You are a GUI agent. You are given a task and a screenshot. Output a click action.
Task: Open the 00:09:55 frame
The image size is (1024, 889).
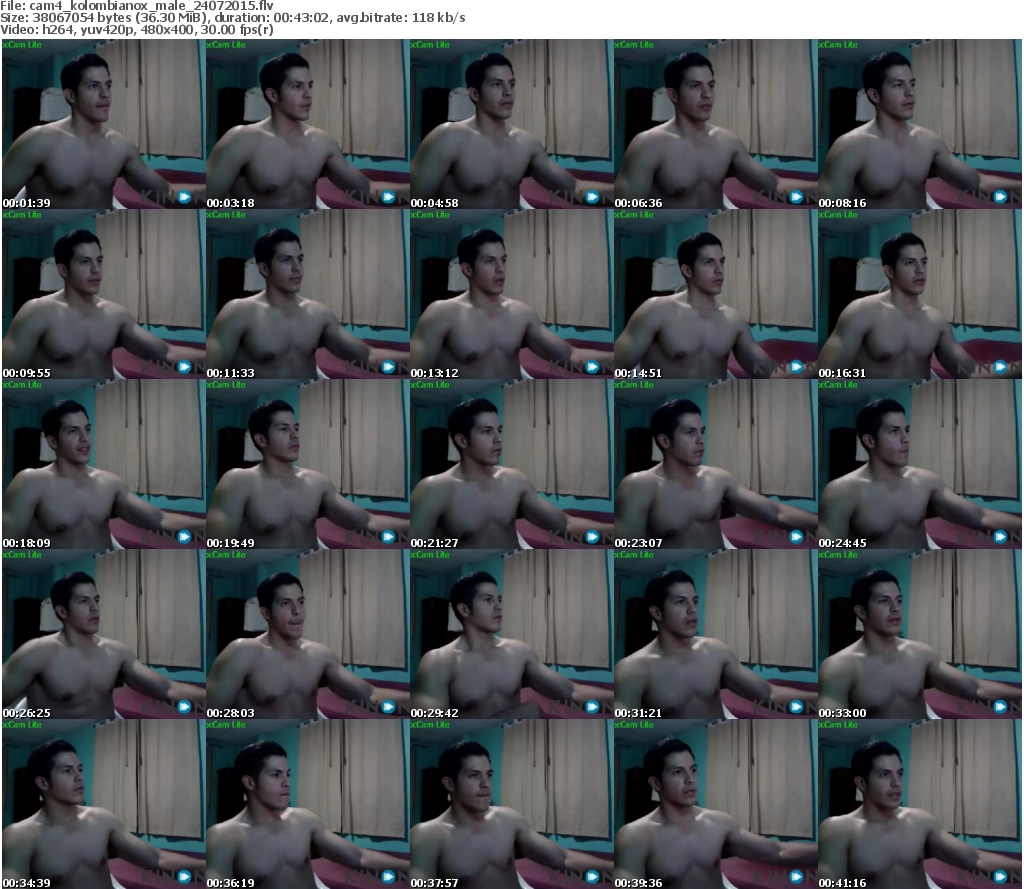tap(104, 294)
